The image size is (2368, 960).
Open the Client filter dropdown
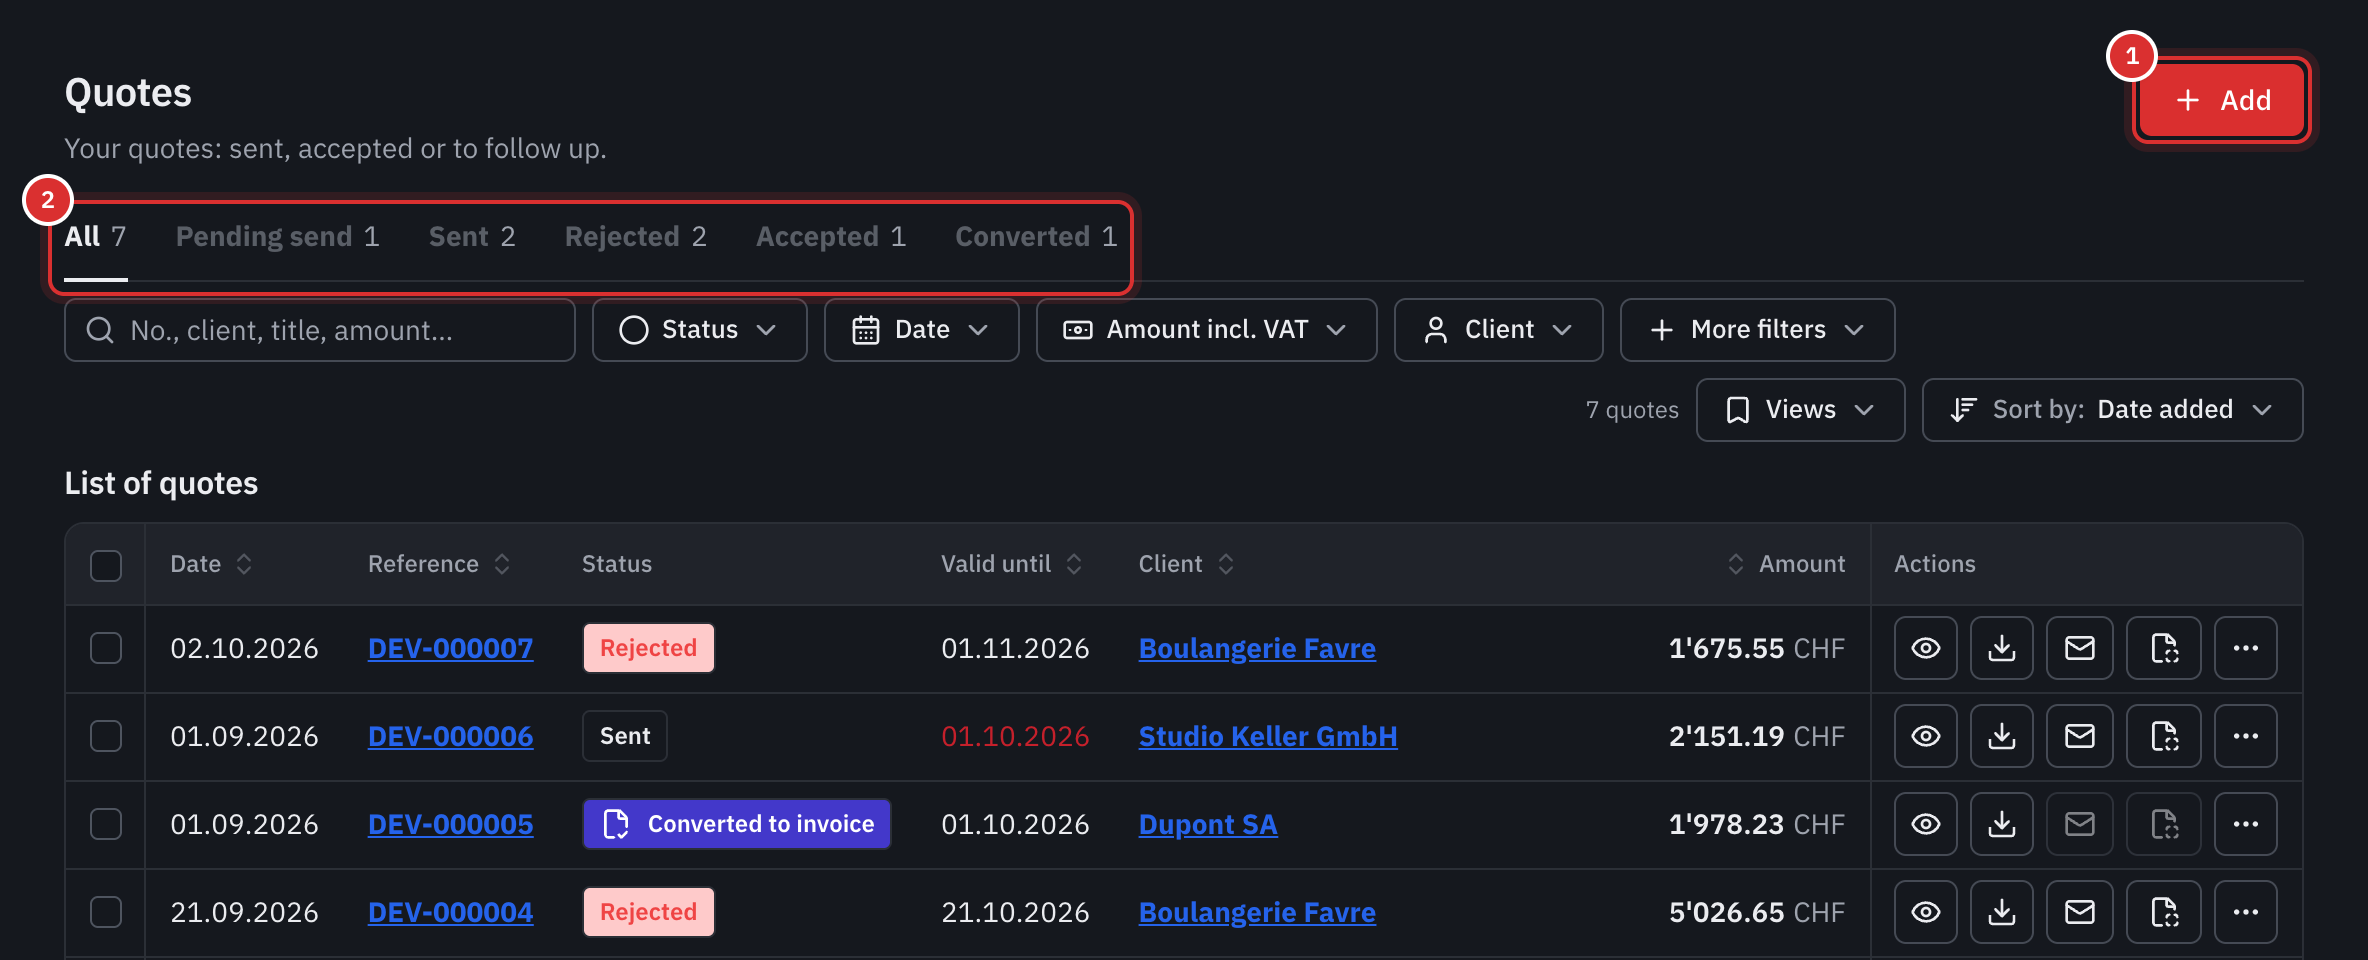pos(1498,330)
